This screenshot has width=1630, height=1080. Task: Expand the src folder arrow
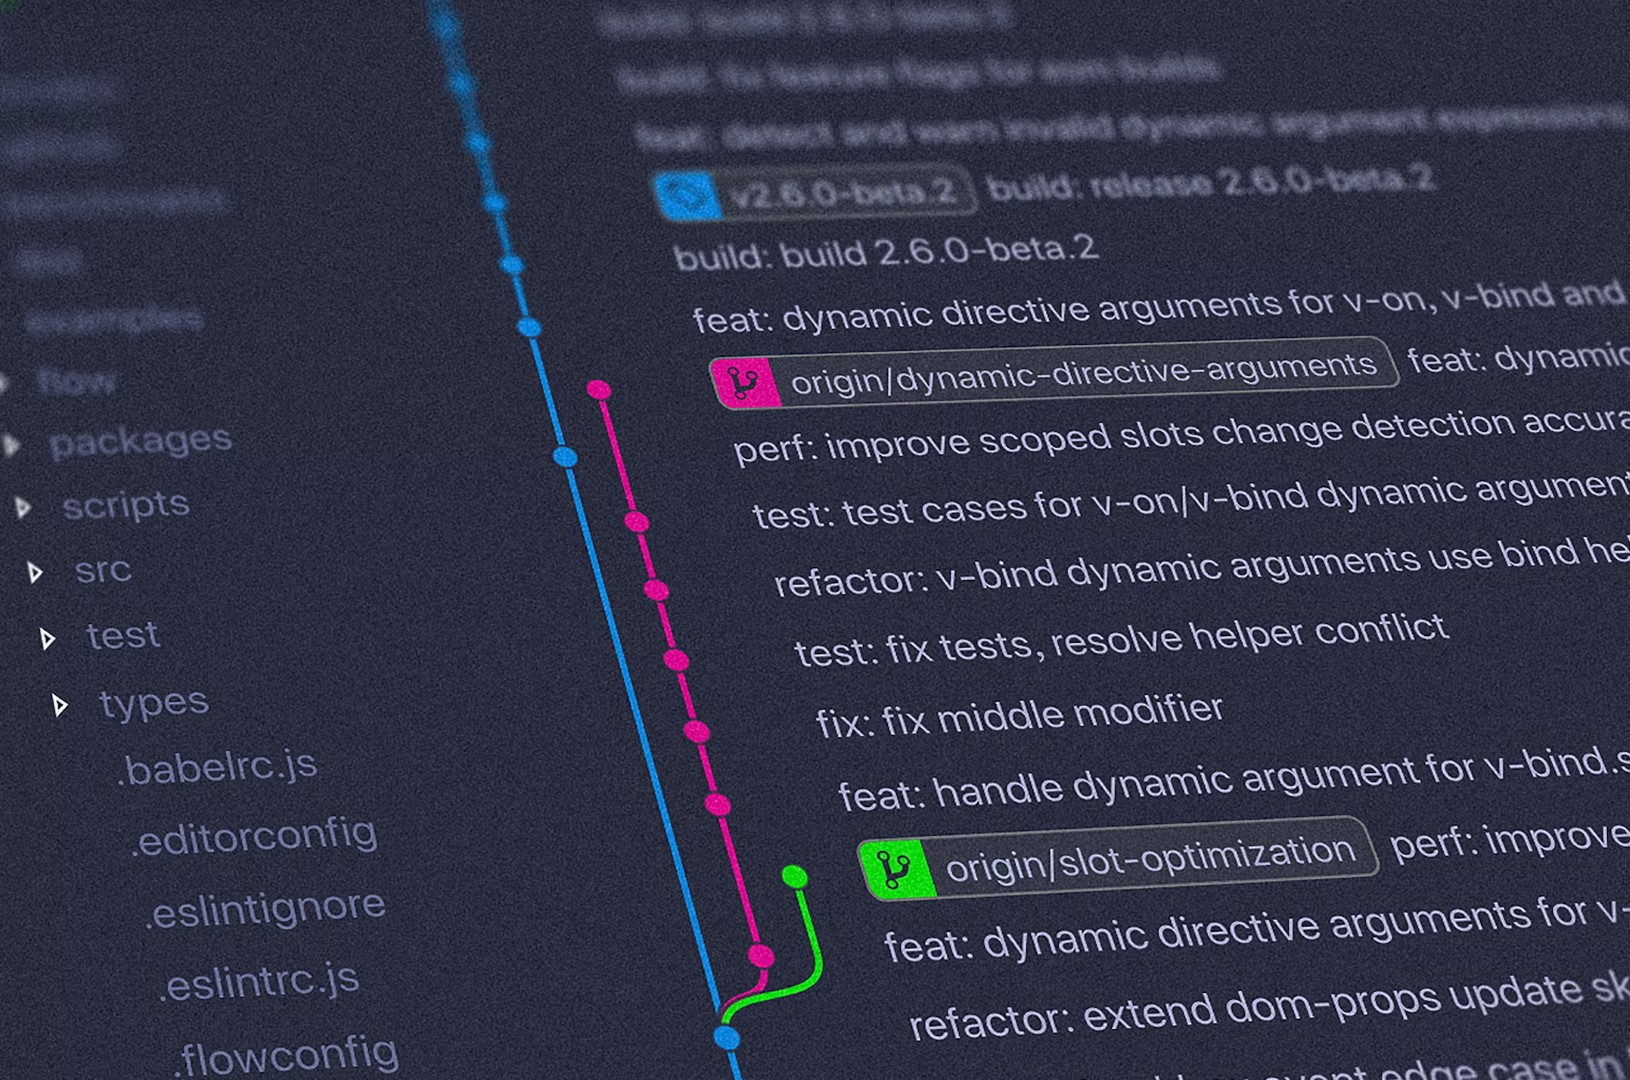[x=35, y=573]
